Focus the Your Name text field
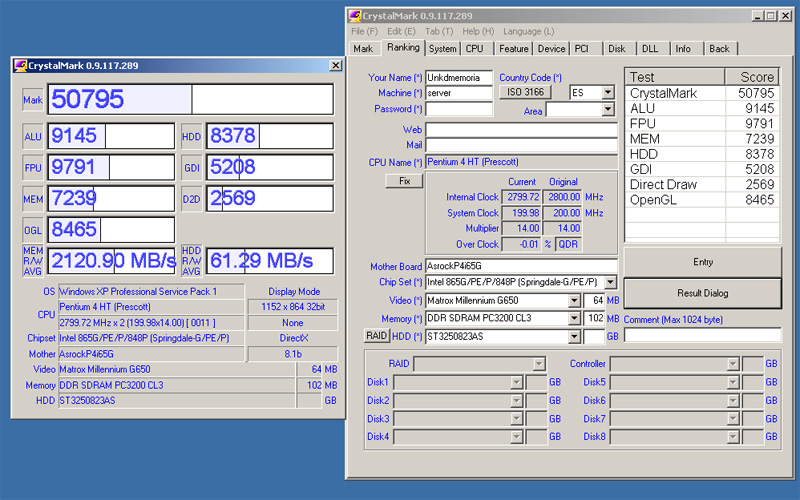Viewport: 800px width, 500px height. tap(459, 77)
